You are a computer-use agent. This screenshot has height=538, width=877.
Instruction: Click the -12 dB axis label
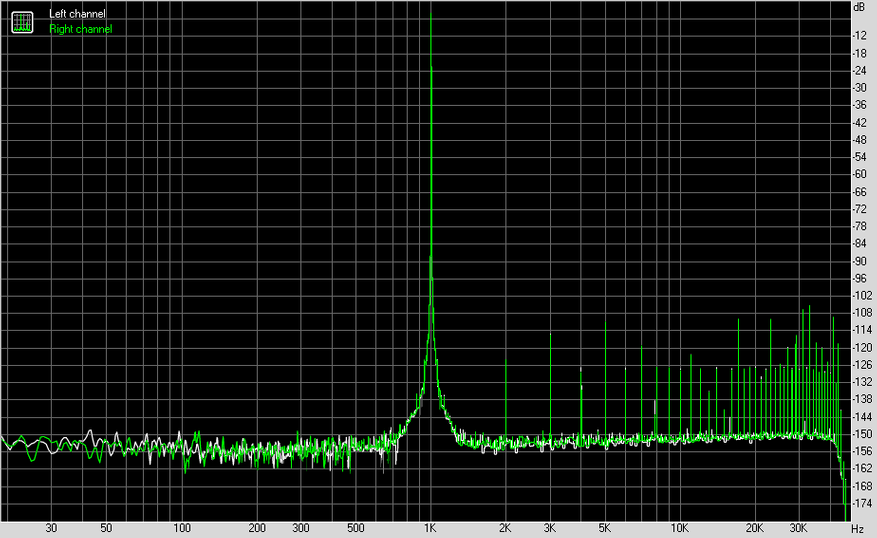pos(859,35)
